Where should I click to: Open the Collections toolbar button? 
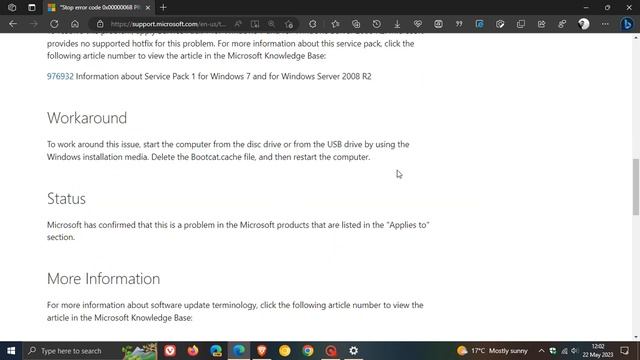click(x=356, y=24)
